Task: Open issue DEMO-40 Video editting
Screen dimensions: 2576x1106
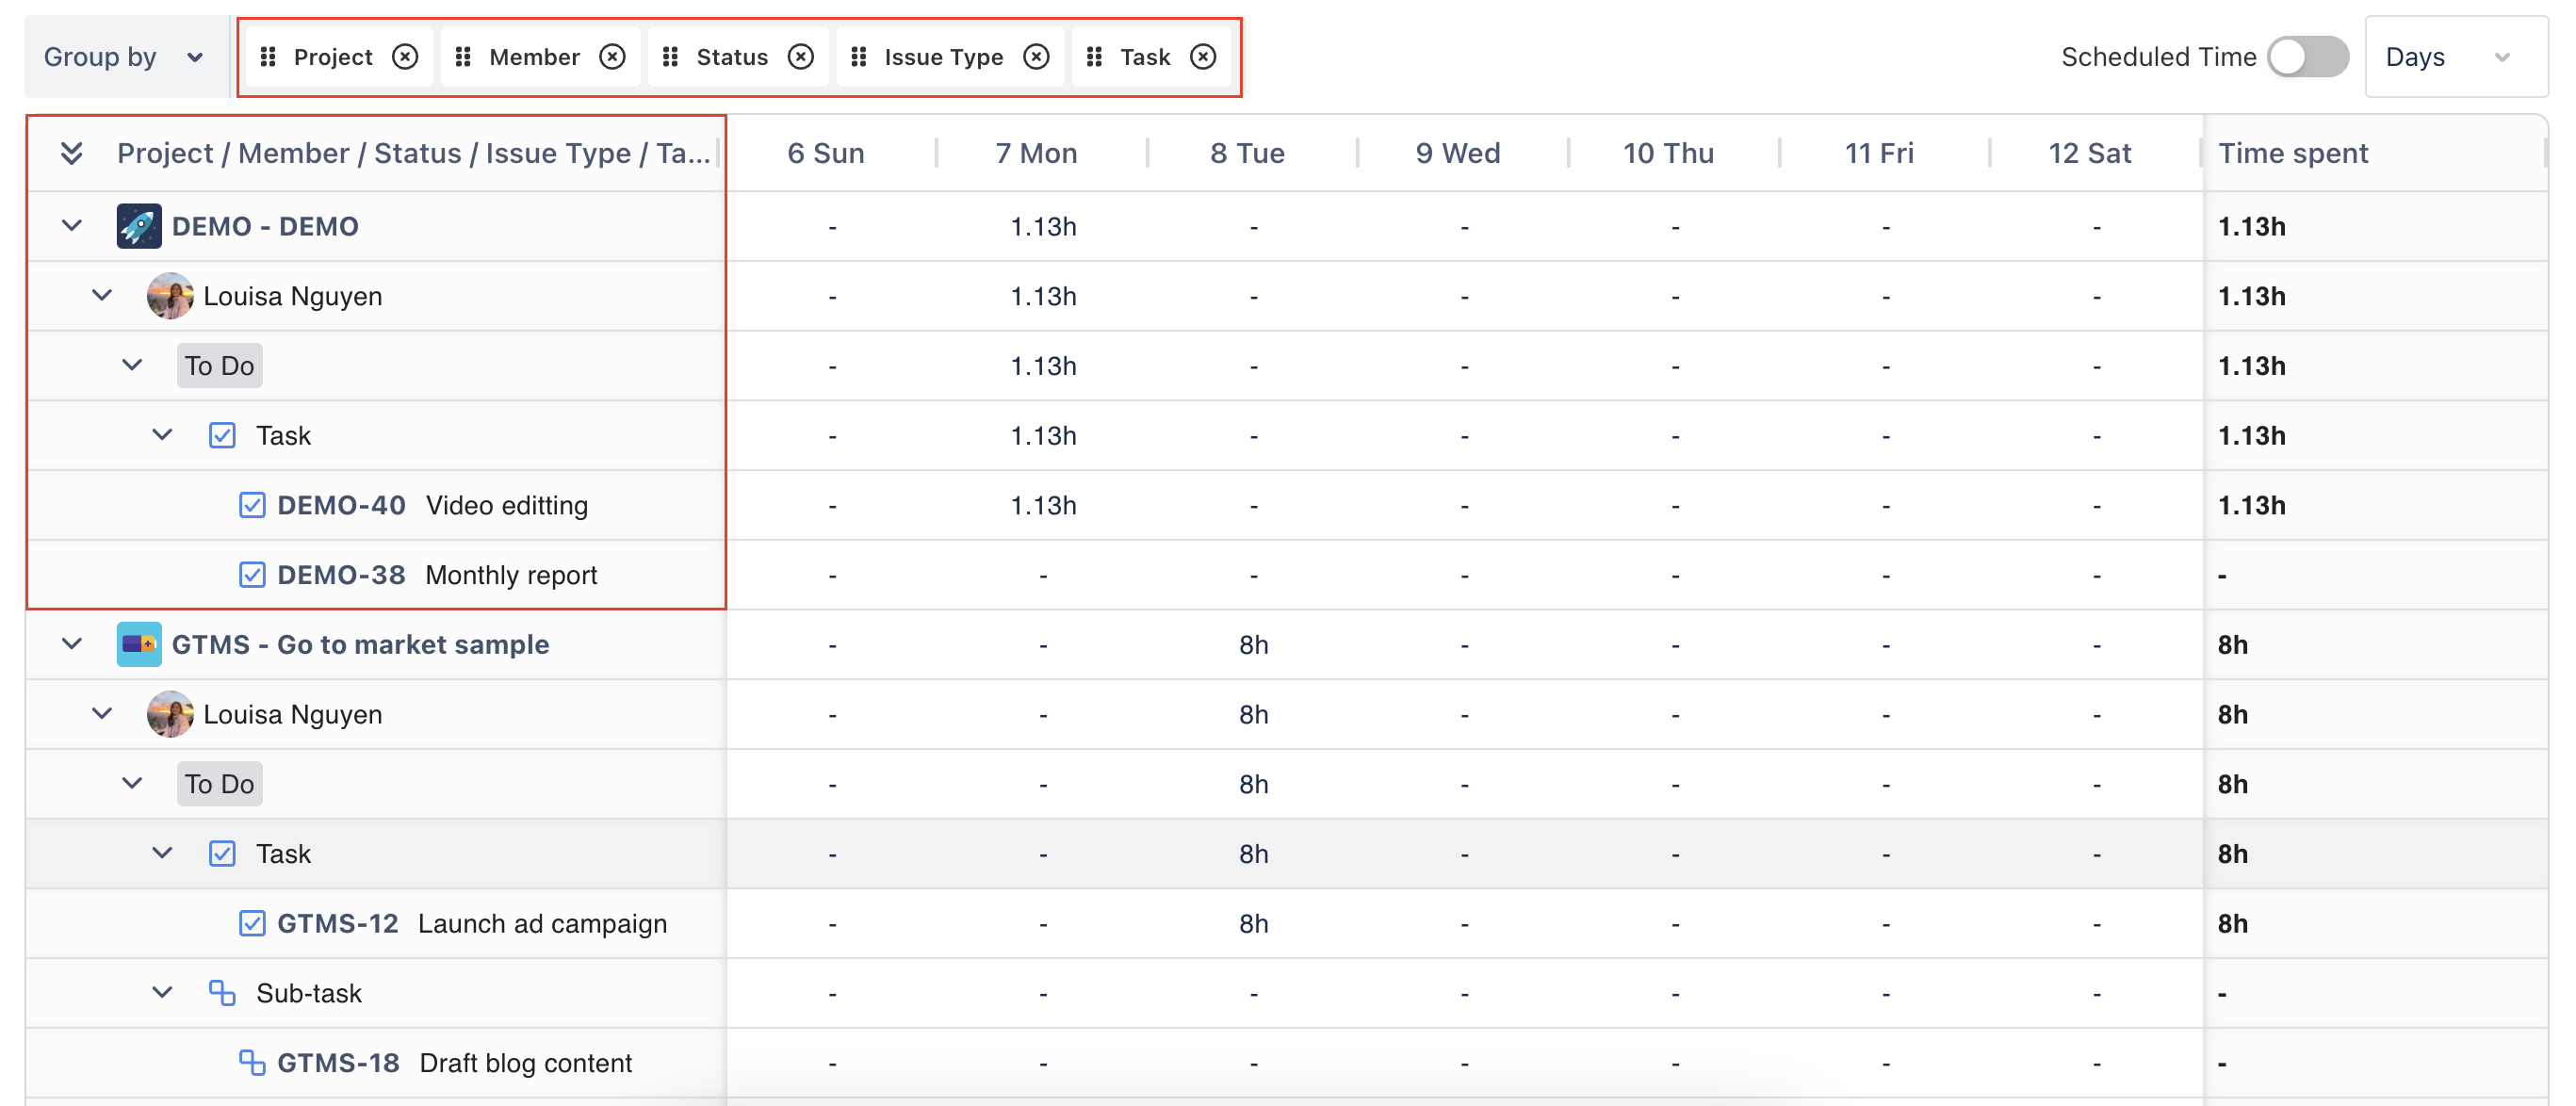Action: click(x=341, y=505)
